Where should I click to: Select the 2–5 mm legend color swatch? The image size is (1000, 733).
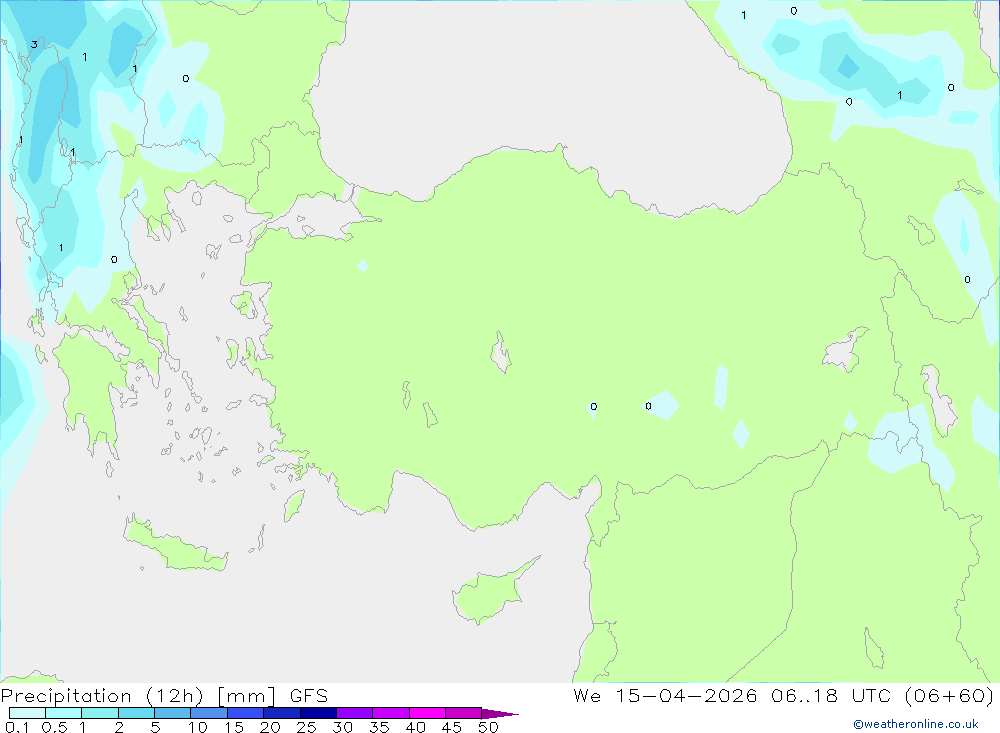click(136, 713)
